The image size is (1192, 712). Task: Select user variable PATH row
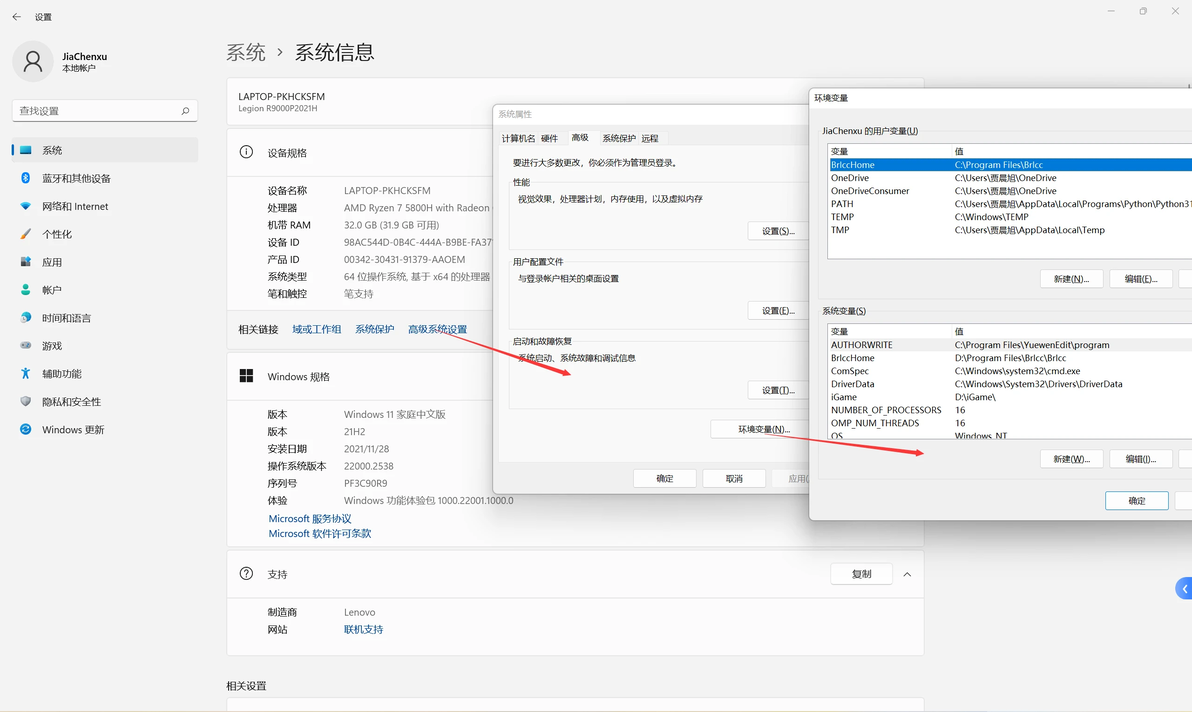click(1010, 204)
